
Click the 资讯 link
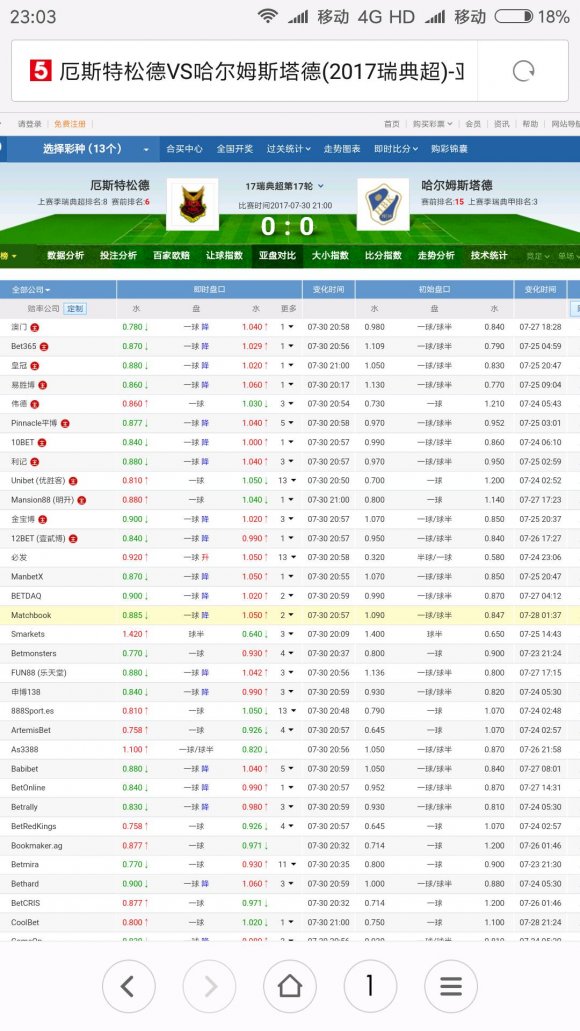[502, 124]
